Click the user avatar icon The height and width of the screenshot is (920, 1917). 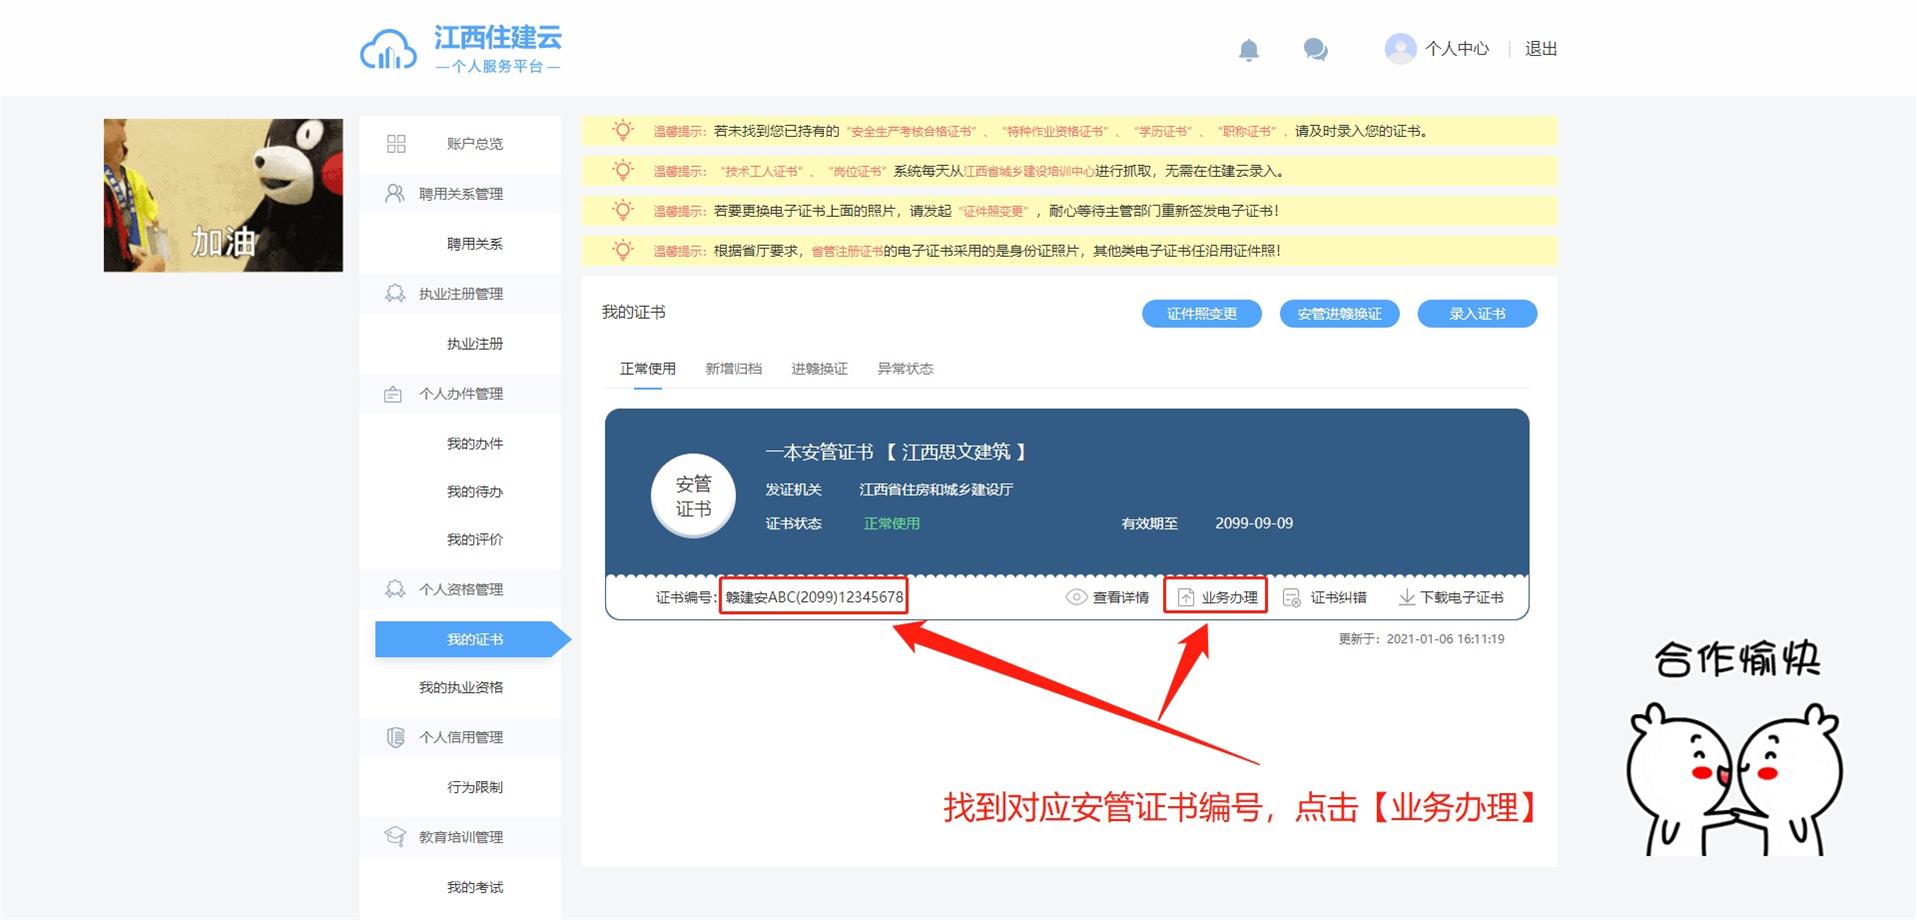click(1400, 48)
